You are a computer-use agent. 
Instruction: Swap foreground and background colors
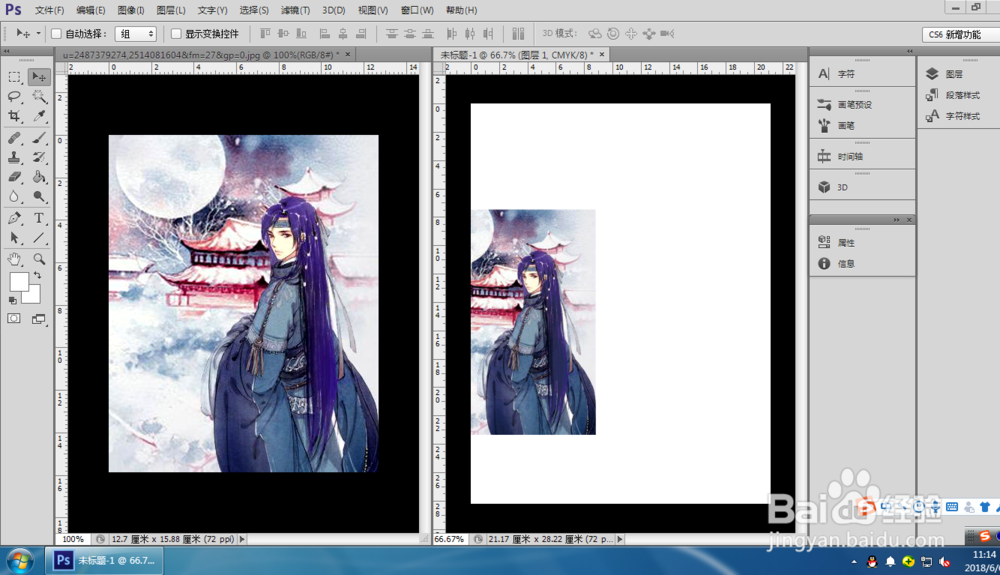click(x=38, y=275)
